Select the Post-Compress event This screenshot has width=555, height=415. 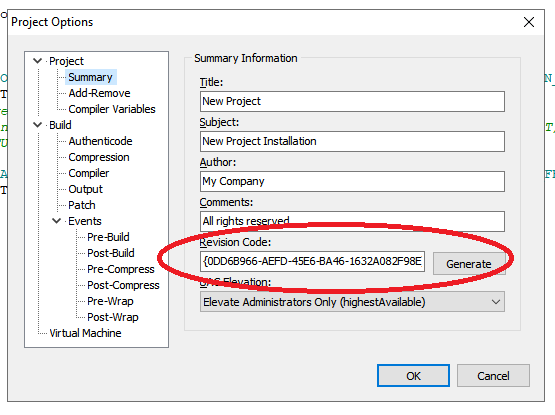coord(123,285)
